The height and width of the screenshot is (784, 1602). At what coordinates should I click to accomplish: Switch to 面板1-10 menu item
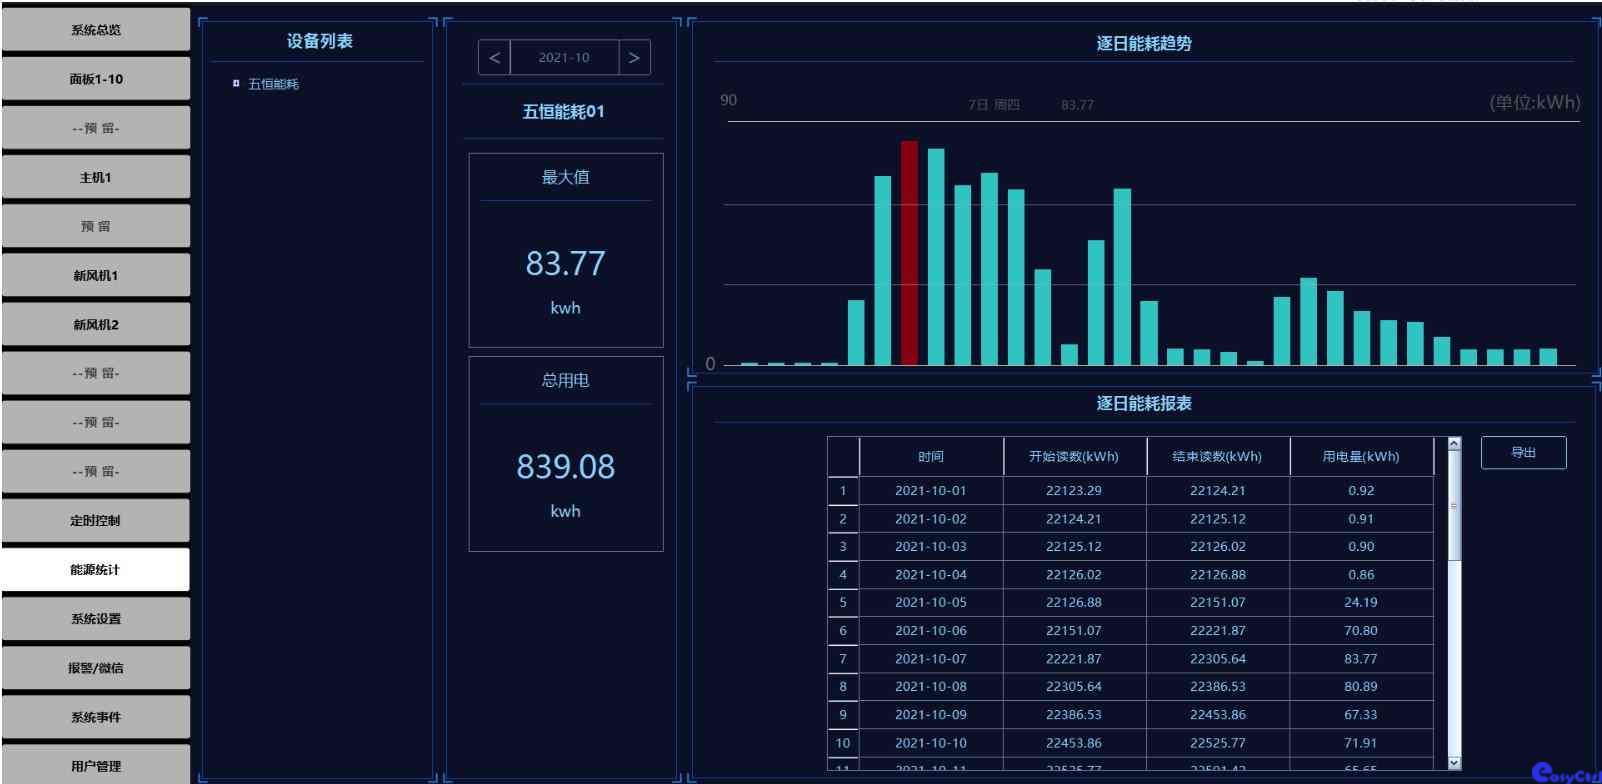pyautogui.click(x=96, y=79)
